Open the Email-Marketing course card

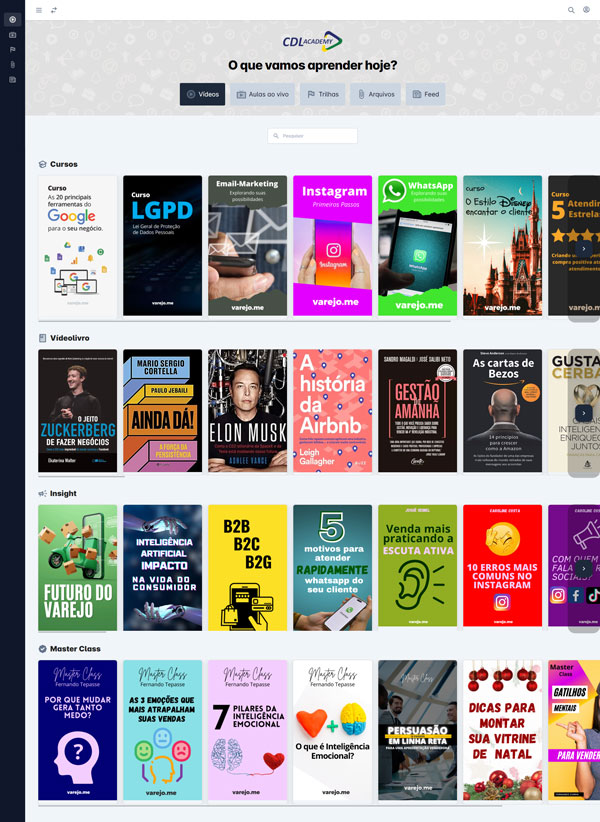point(247,246)
